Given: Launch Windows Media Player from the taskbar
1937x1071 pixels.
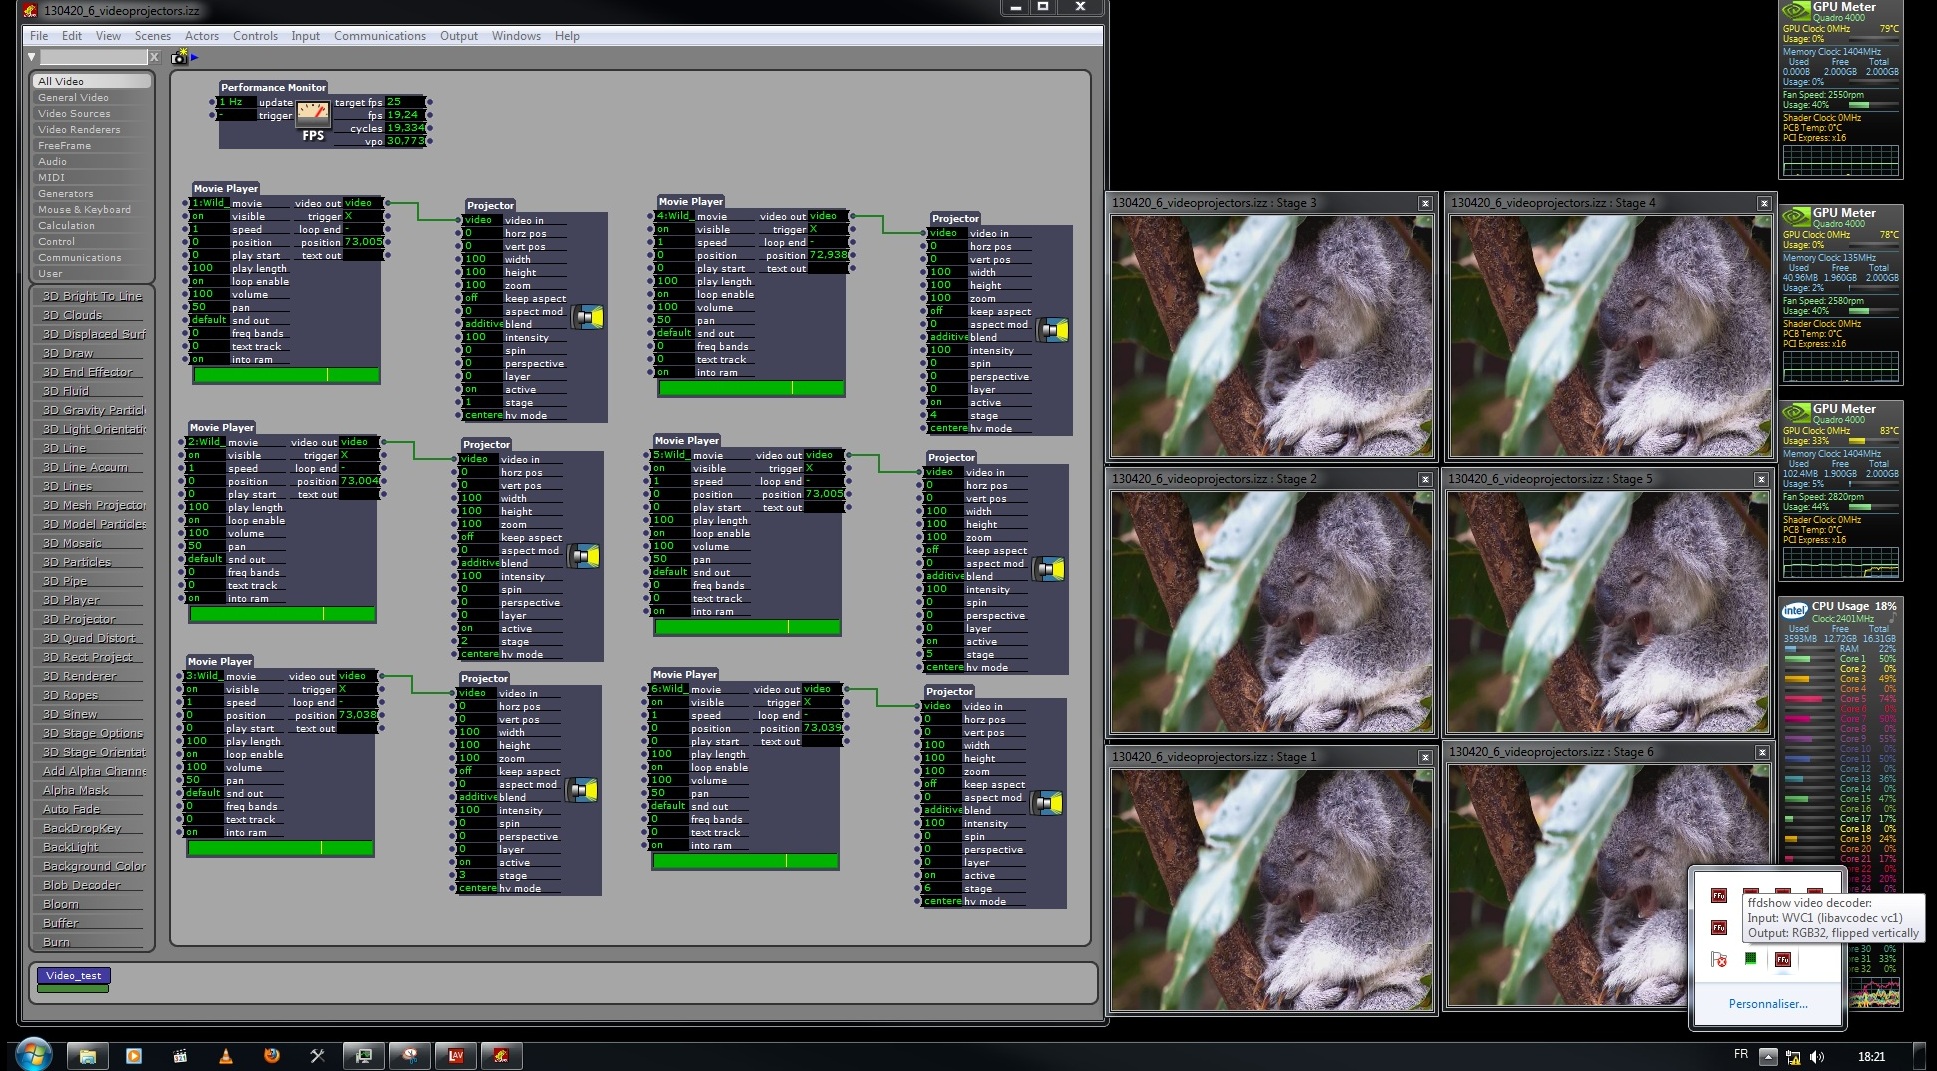Looking at the screenshot, I should (134, 1056).
